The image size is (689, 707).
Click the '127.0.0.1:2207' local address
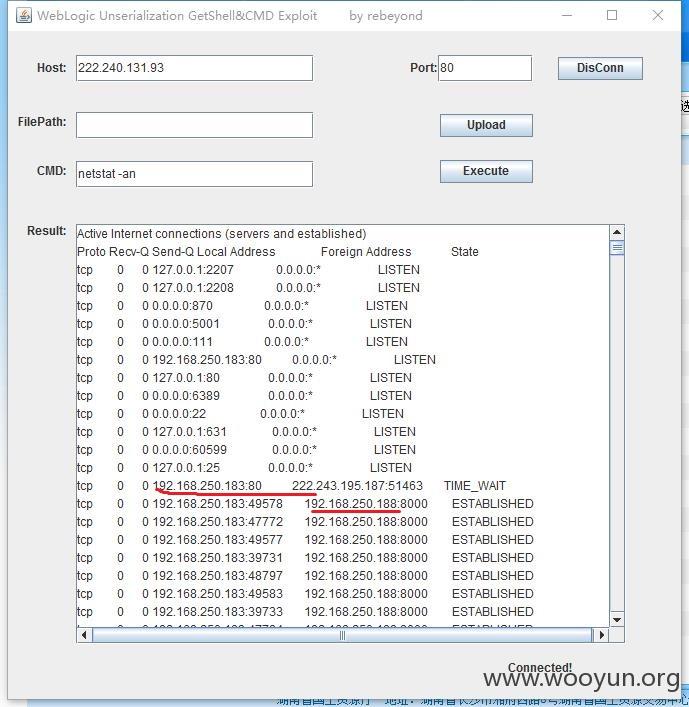(x=193, y=270)
